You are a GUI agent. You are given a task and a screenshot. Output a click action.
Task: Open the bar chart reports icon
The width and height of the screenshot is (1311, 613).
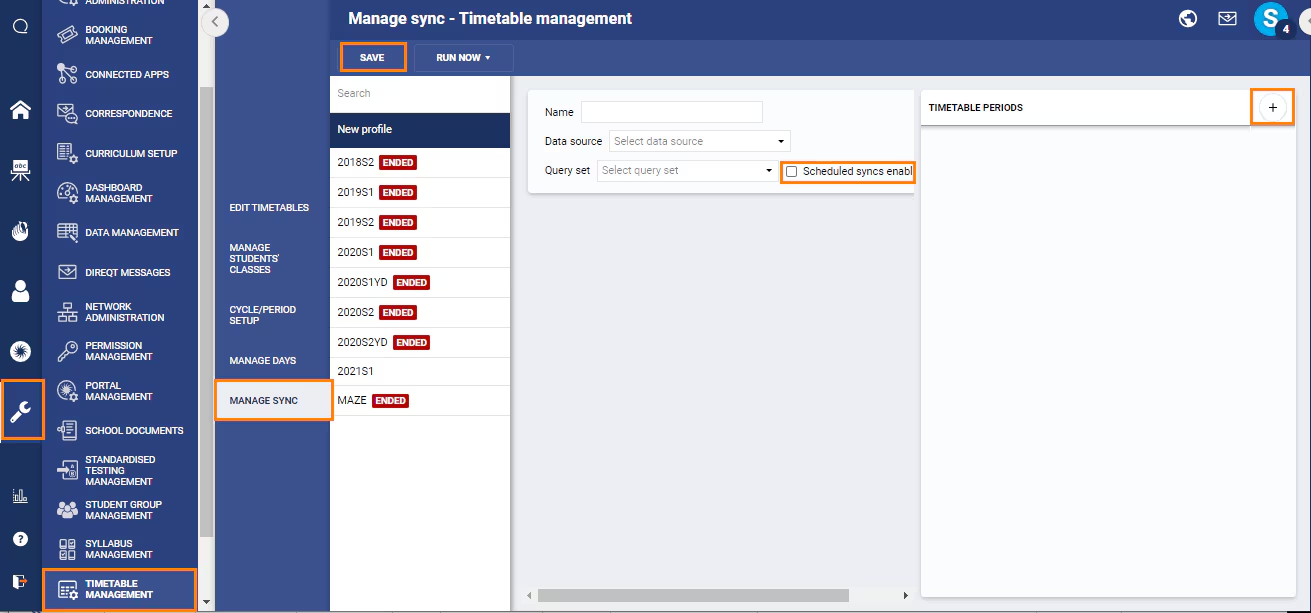click(20, 495)
